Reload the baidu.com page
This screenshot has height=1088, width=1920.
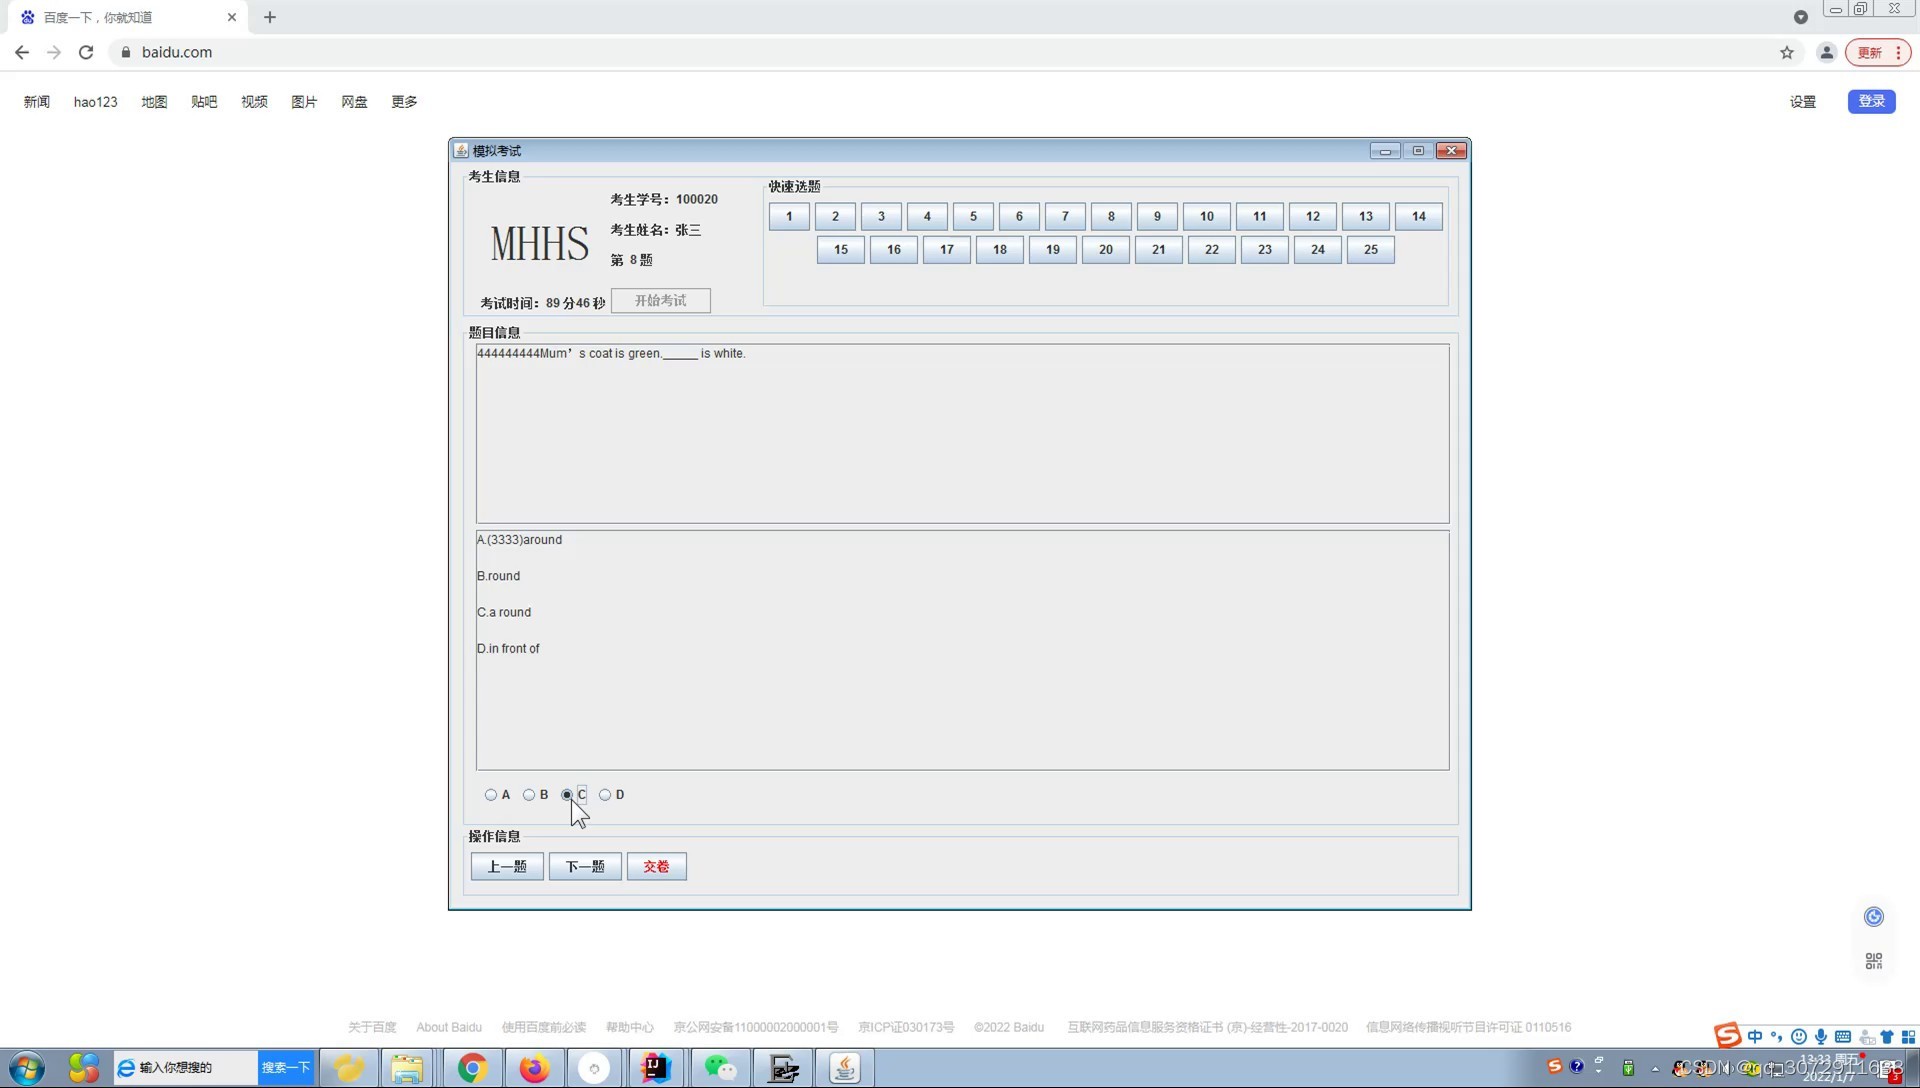tap(86, 52)
